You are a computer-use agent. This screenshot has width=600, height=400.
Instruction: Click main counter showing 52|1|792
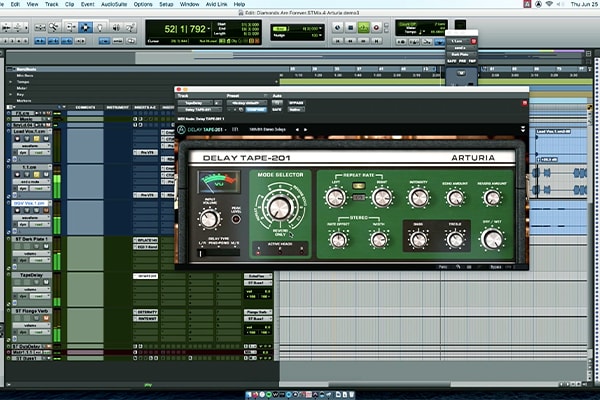click(185, 29)
